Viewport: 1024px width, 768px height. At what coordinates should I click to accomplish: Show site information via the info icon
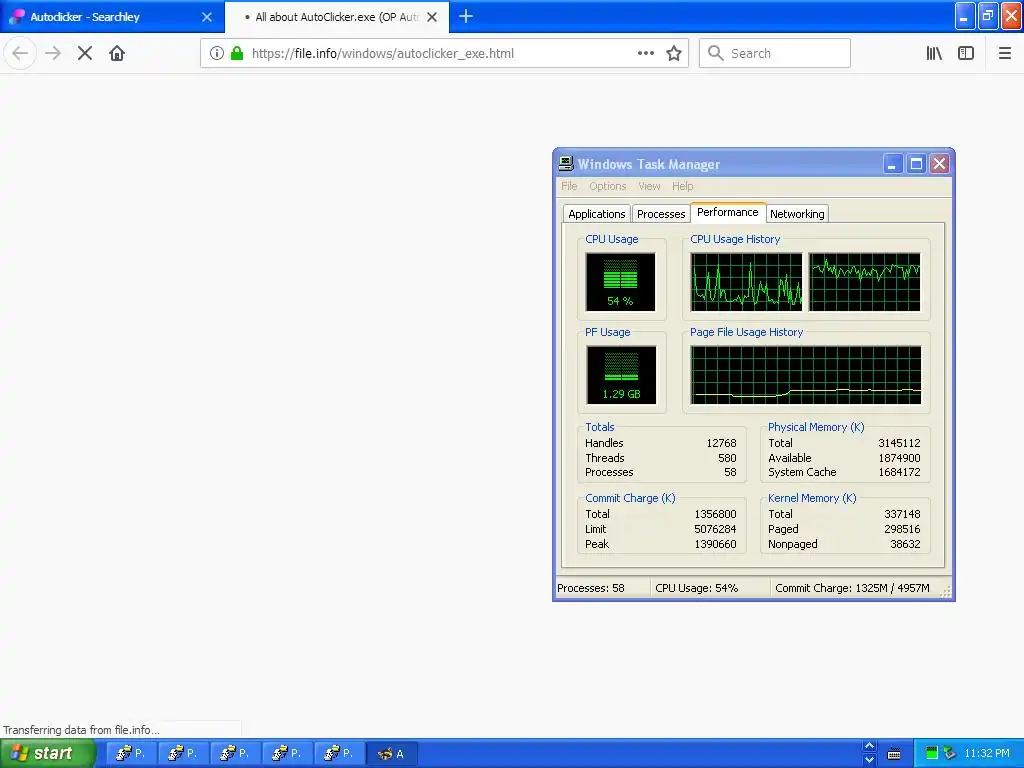pyautogui.click(x=217, y=54)
